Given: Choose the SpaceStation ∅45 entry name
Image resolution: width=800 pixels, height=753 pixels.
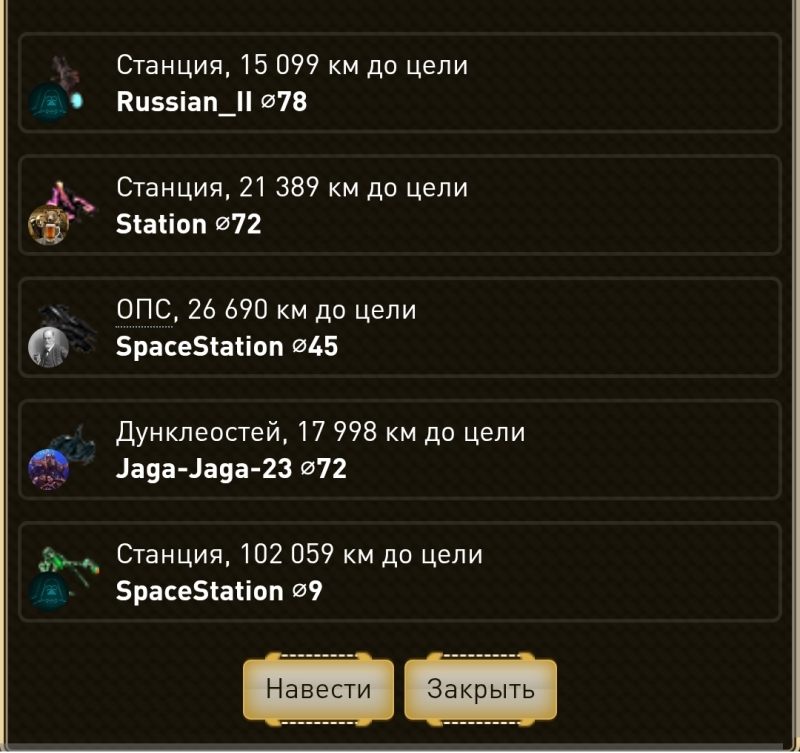Looking at the screenshot, I should pos(227,346).
